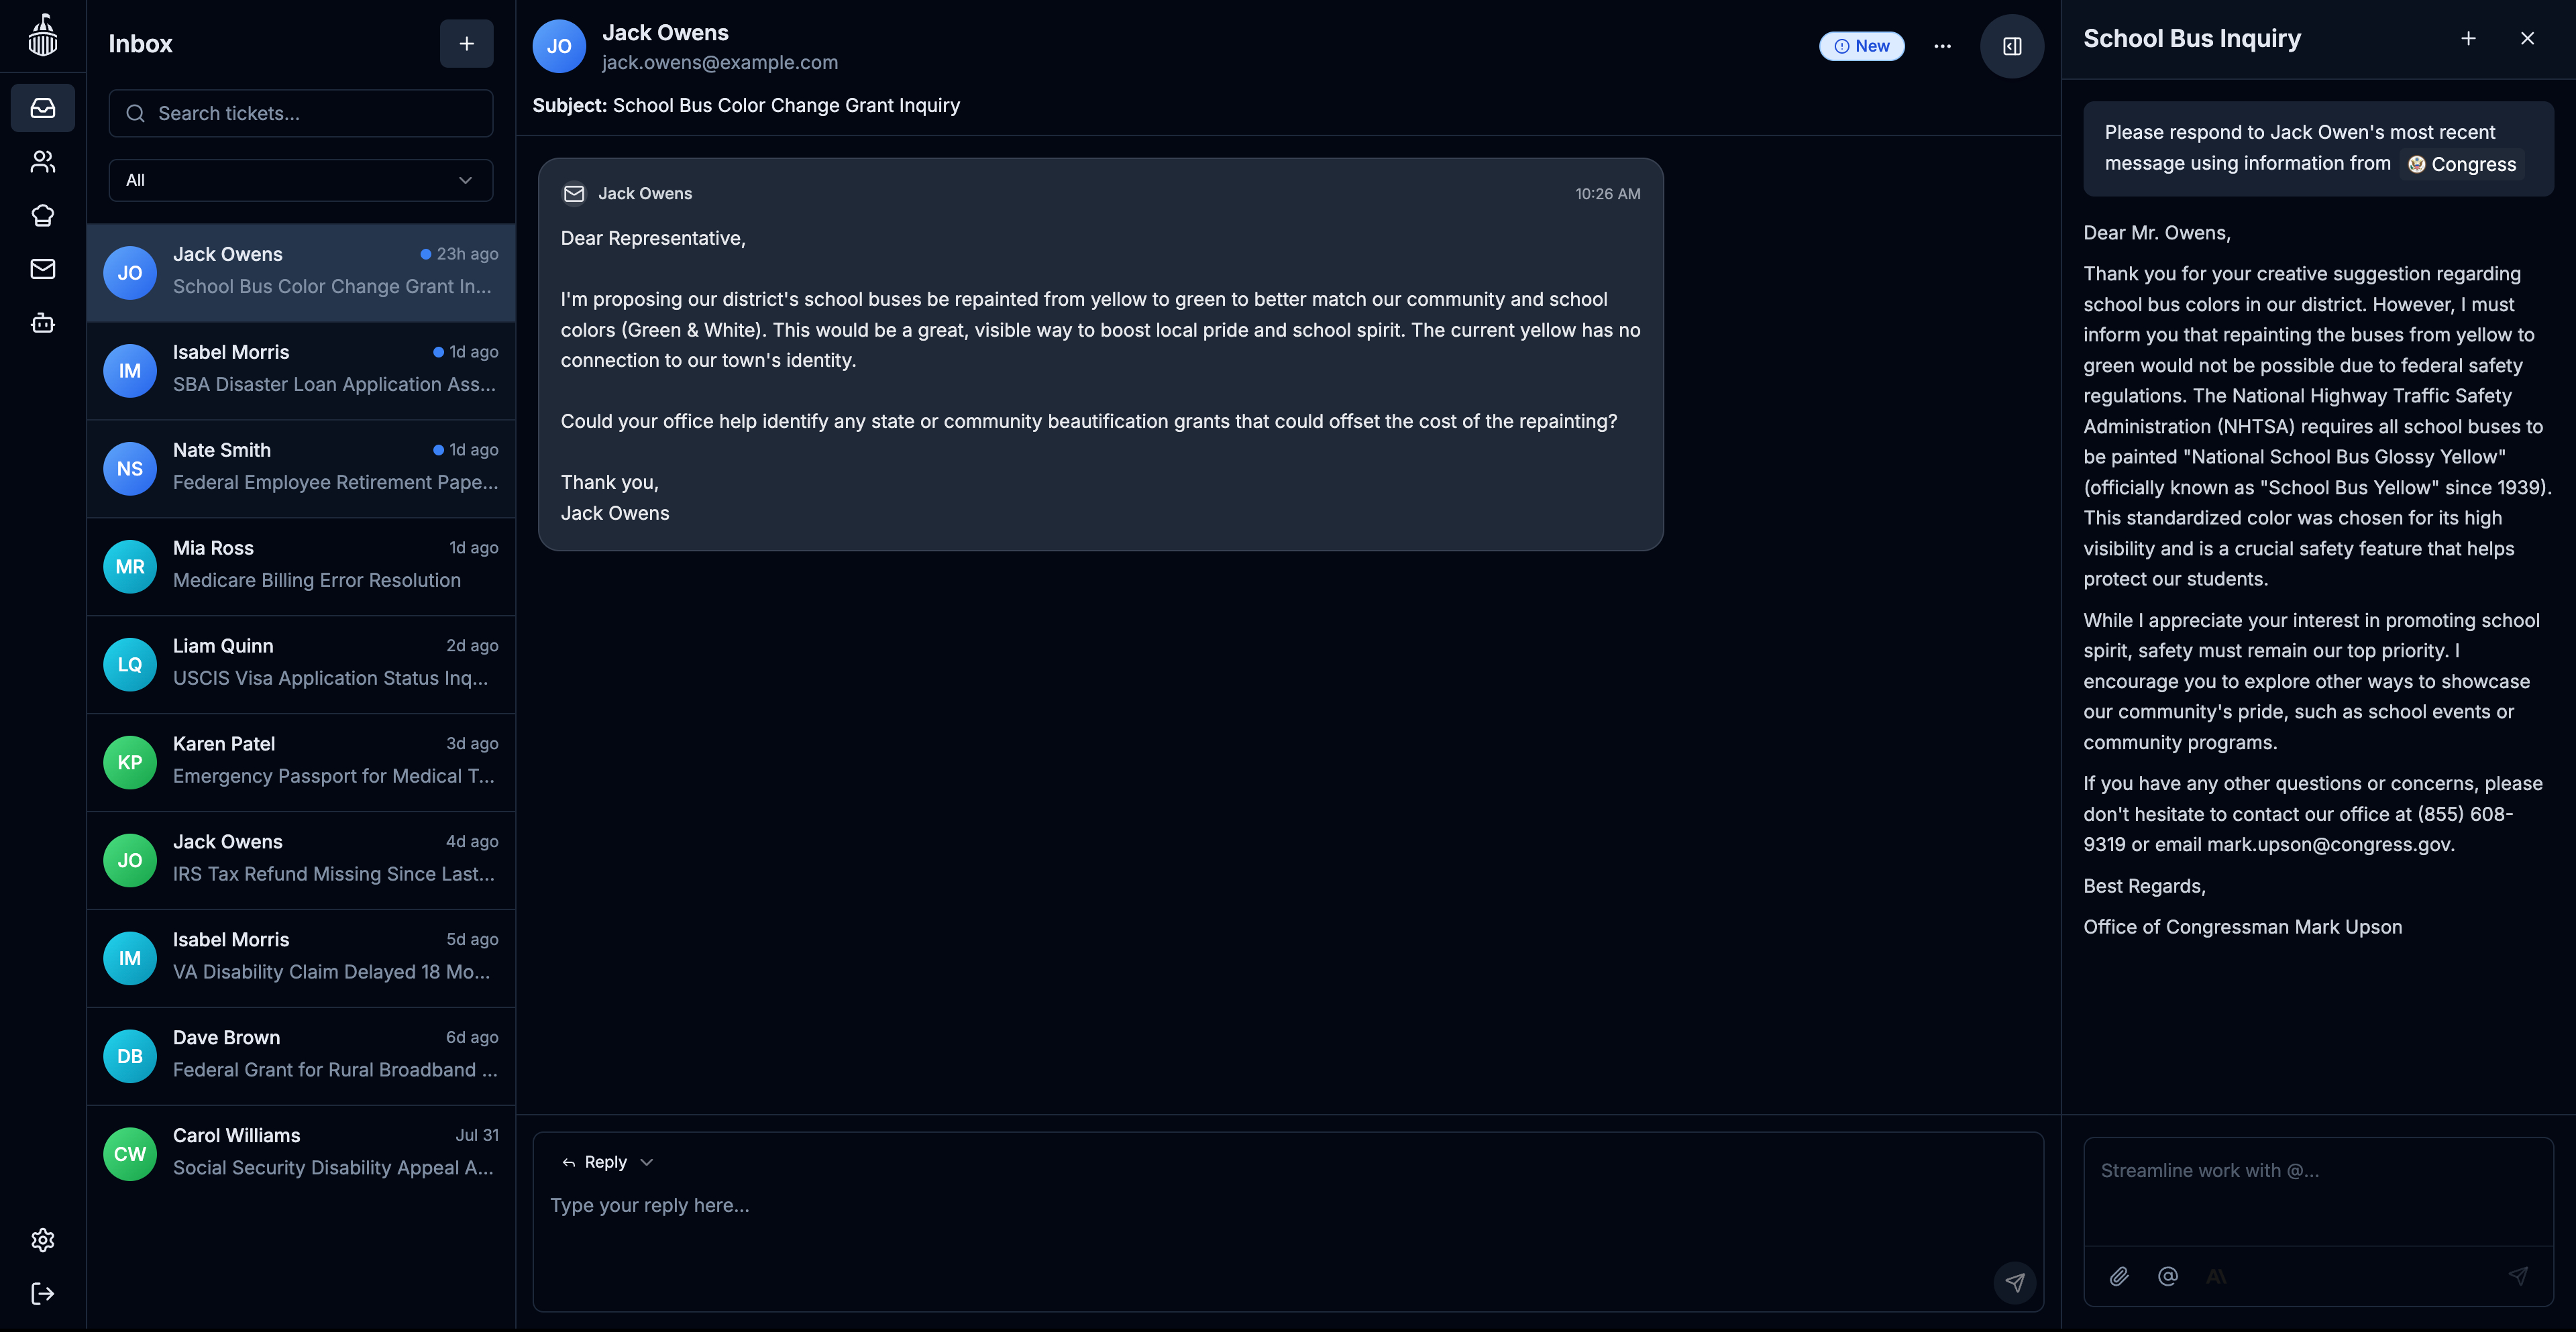Open the contacts icon in left sidebar

43,162
